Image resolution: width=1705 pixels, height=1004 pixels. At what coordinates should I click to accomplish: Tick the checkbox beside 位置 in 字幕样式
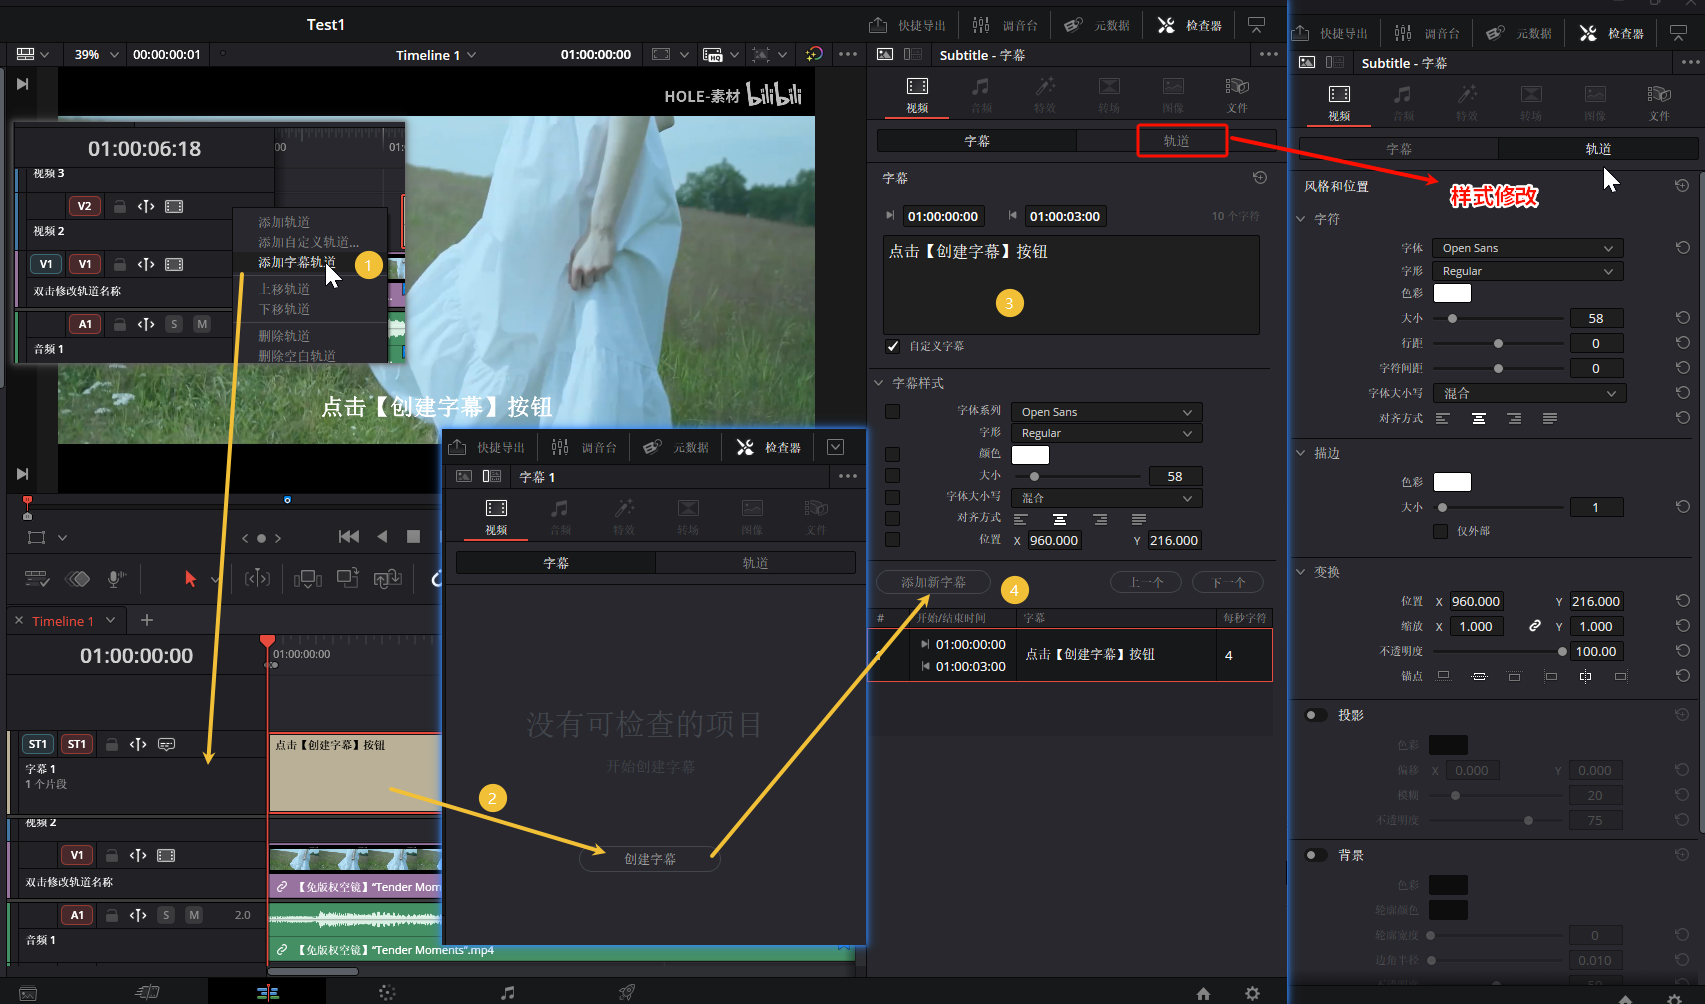point(893,539)
